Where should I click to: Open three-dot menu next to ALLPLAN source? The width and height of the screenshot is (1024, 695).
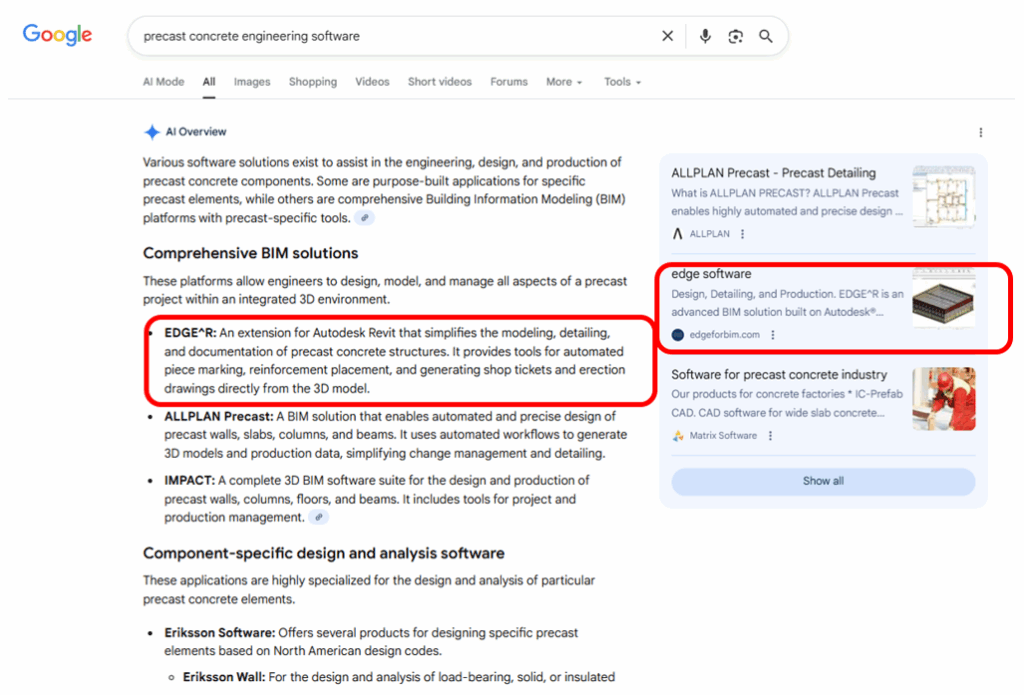742,234
